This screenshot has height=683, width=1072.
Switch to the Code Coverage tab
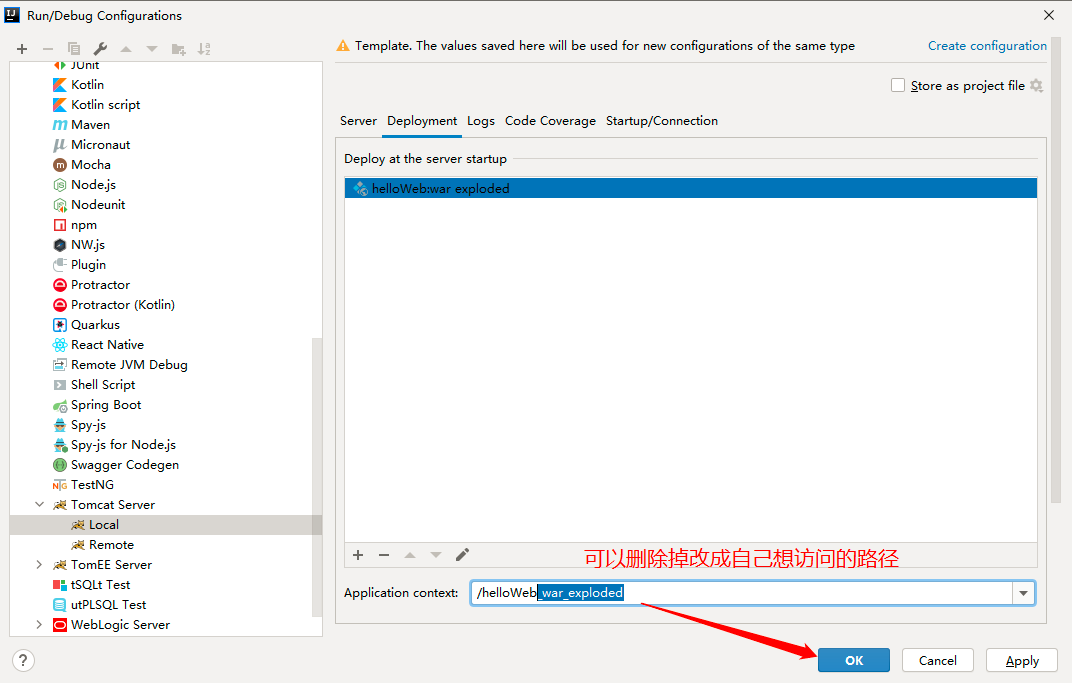point(550,121)
